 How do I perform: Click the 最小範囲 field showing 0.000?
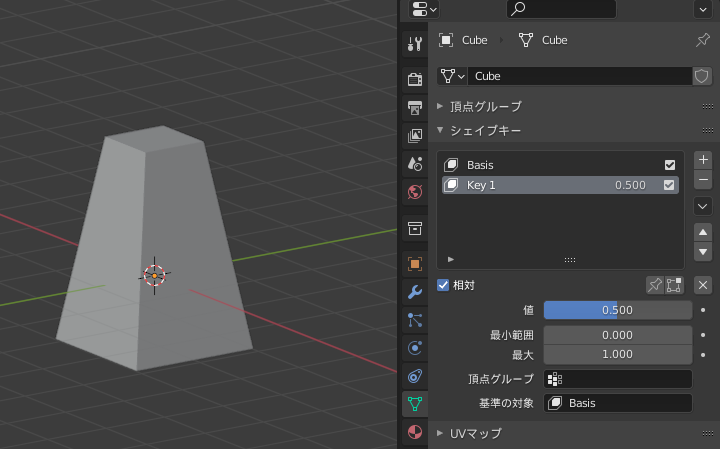pos(618,335)
